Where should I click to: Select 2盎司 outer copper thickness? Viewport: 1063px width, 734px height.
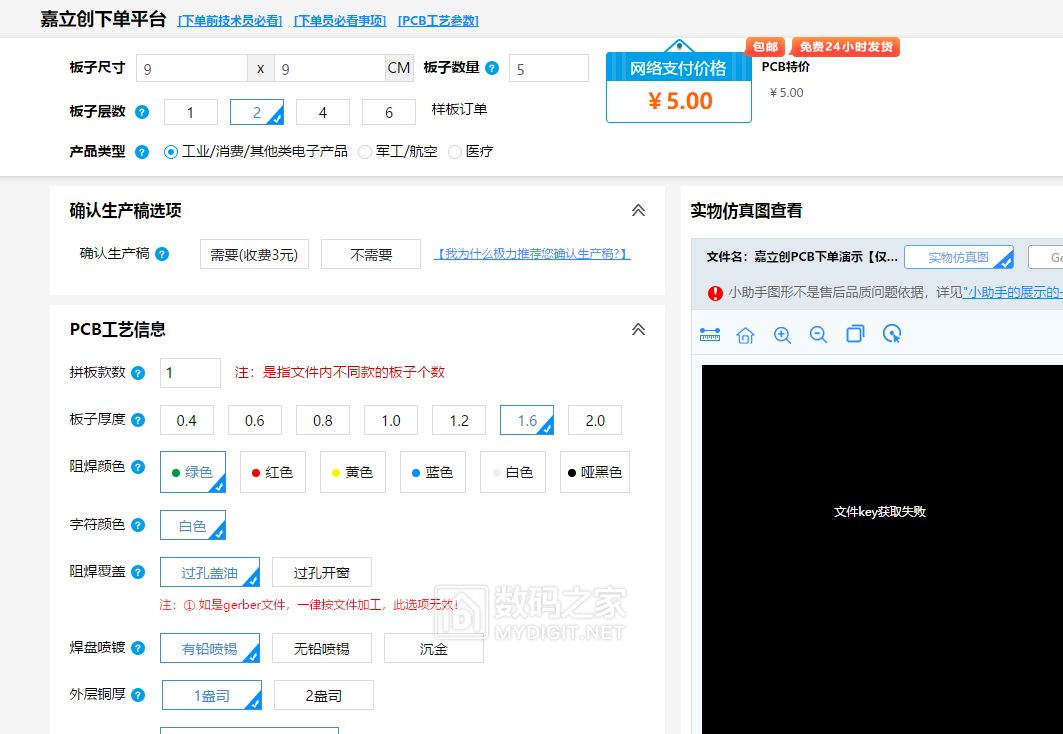(x=323, y=695)
